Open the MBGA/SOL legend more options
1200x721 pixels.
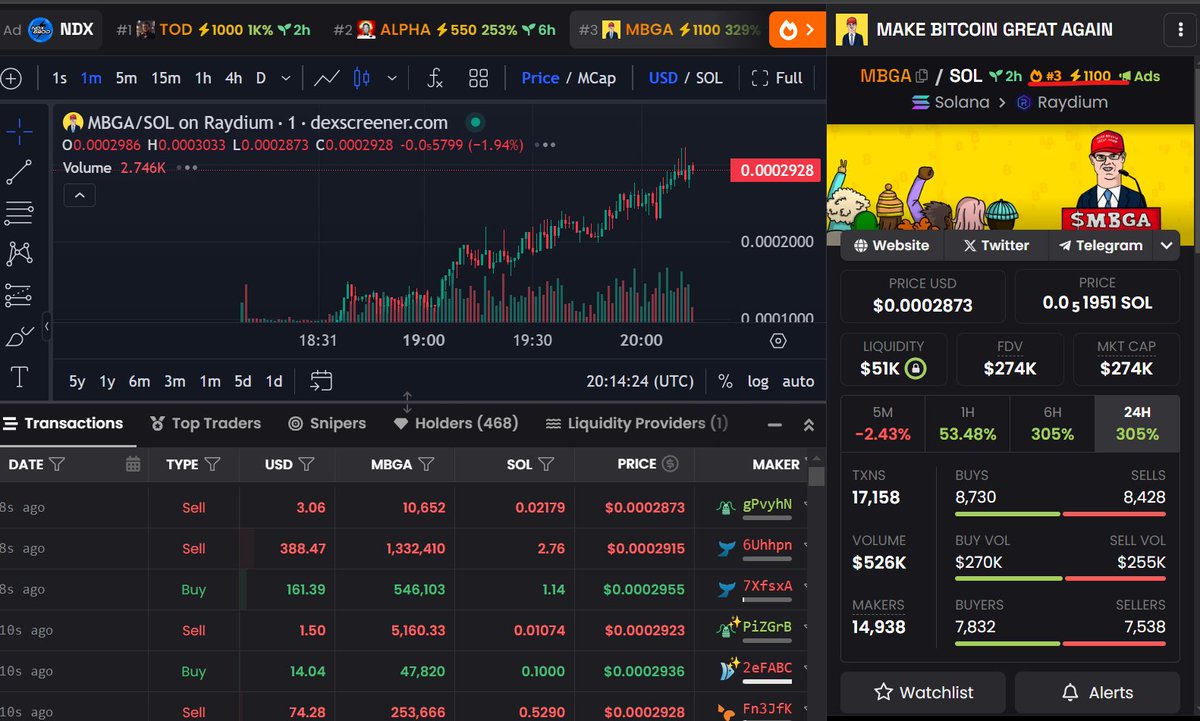tap(545, 145)
